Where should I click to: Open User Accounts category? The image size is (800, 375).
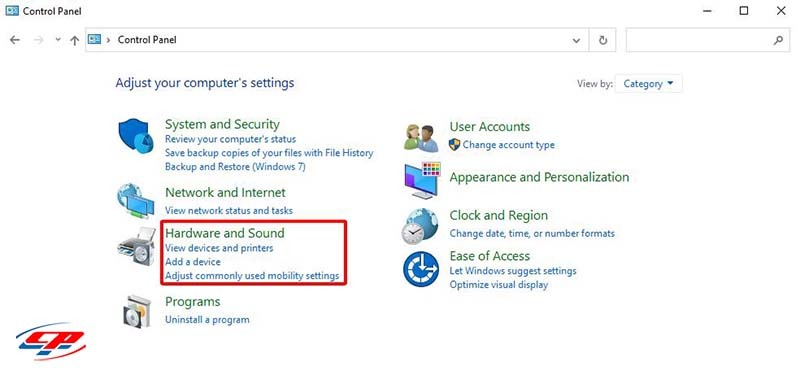tap(490, 127)
